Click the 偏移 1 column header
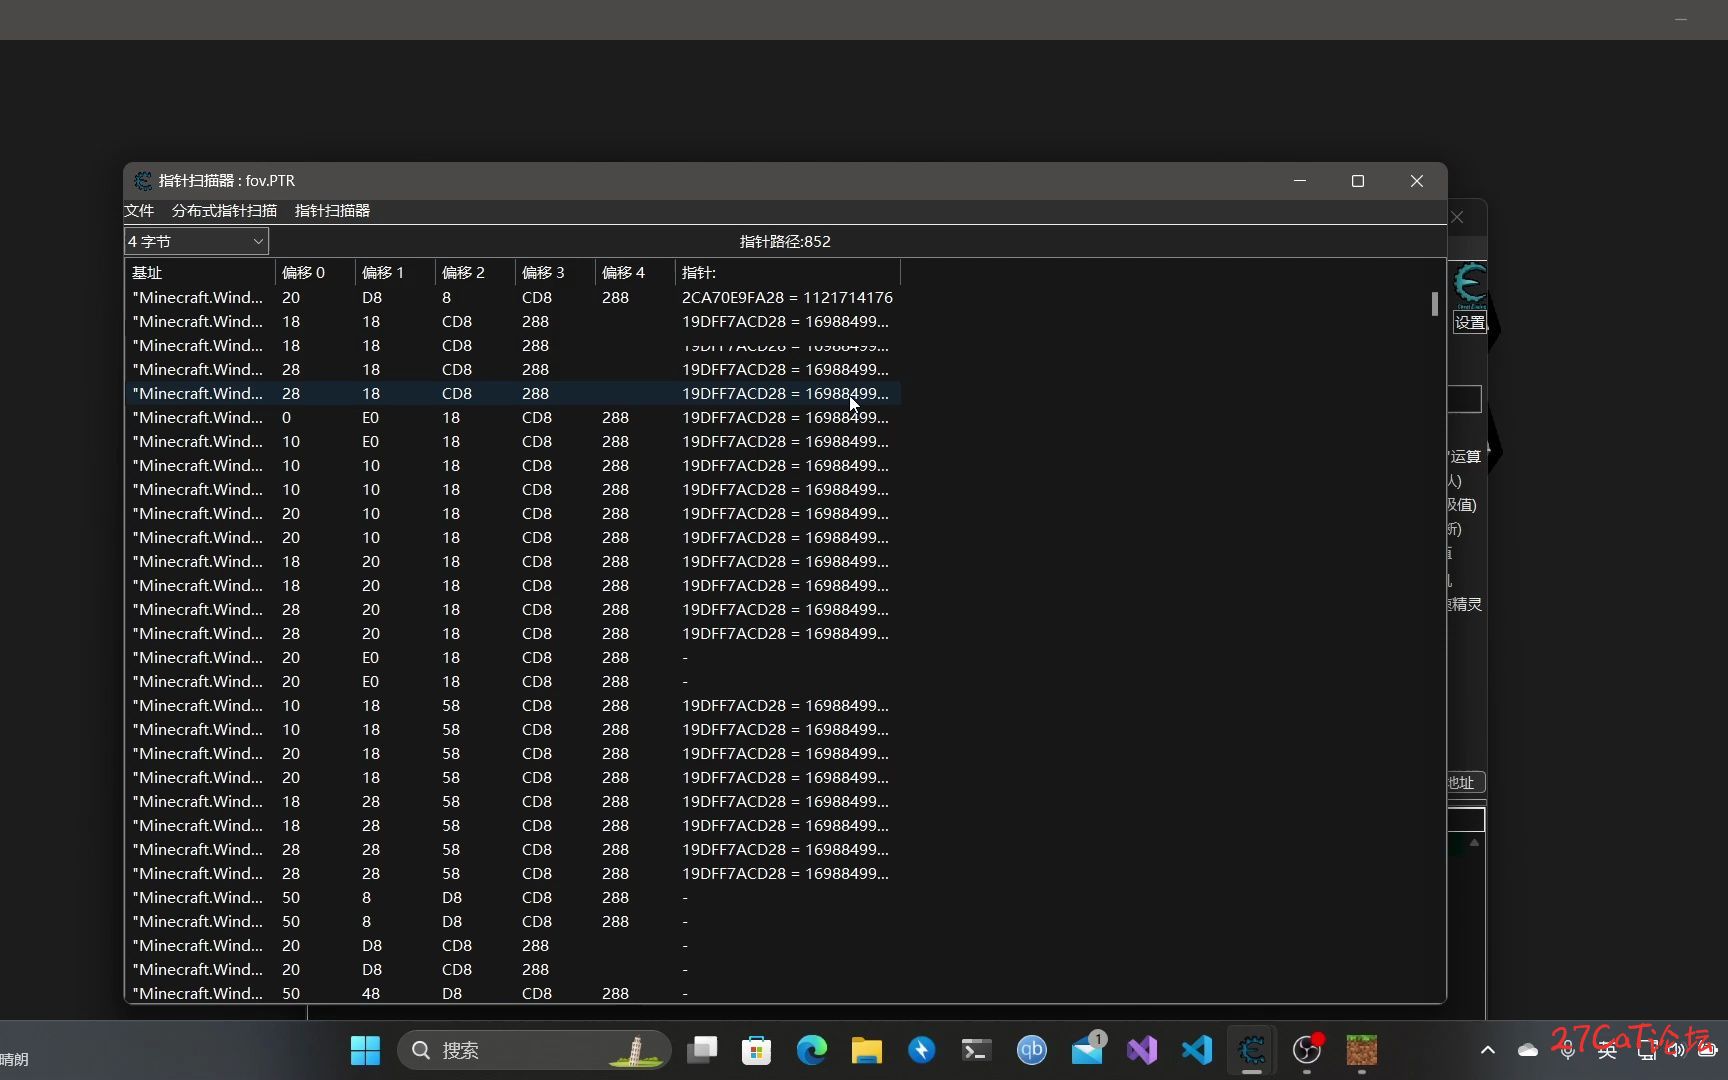1728x1080 pixels. point(395,272)
